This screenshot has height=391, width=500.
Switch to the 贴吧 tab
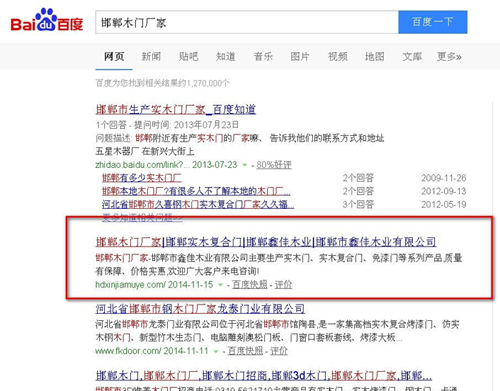(x=188, y=56)
